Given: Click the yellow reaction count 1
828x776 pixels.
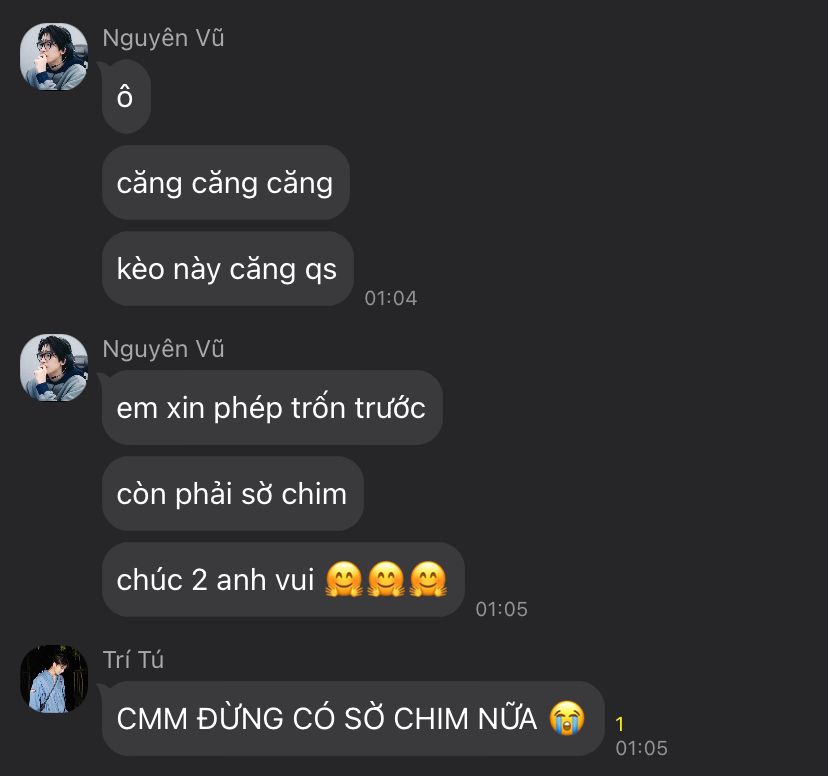Looking at the screenshot, I should [620, 724].
